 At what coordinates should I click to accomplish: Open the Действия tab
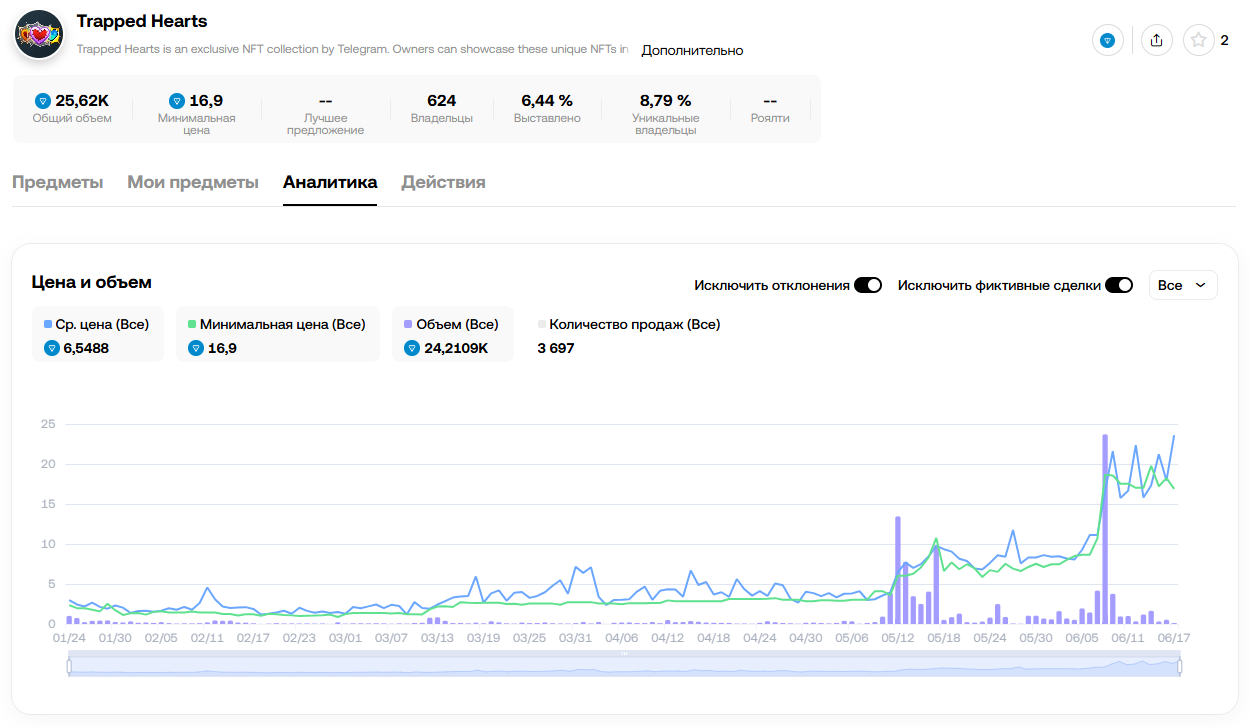point(443,182)
